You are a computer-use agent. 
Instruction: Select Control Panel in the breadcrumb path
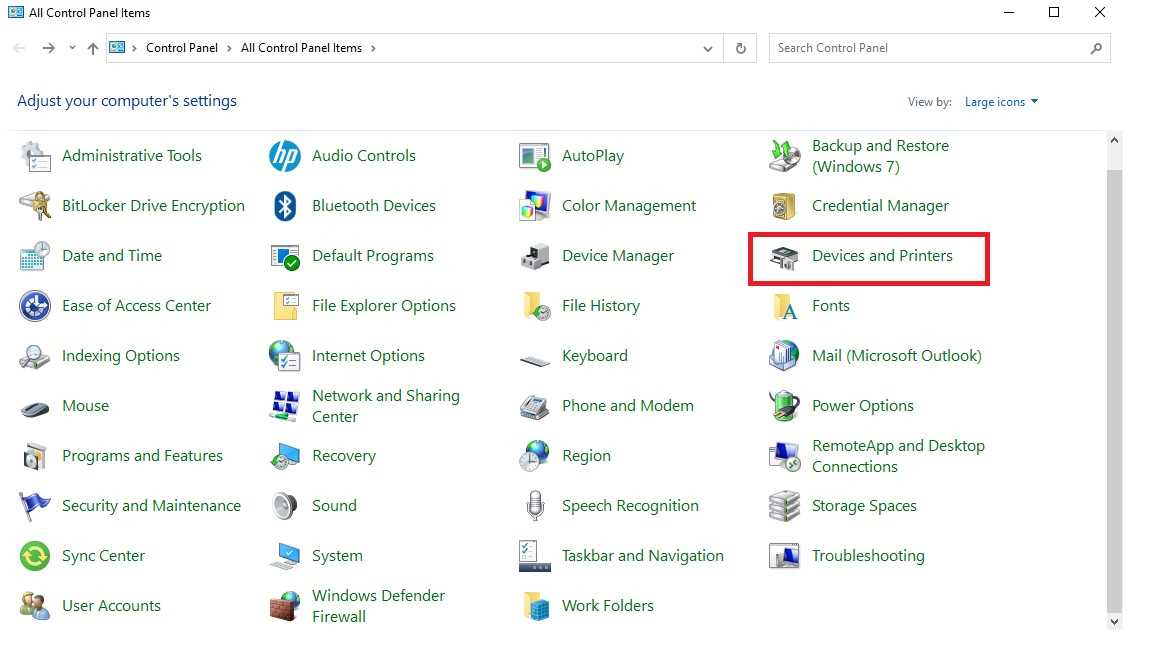point(181,48)
